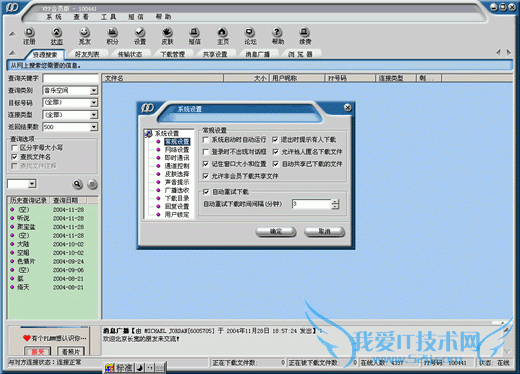520x374 pixels.
Task: Sort results by the 文件名 column header
Action: (x=163, y=78)
